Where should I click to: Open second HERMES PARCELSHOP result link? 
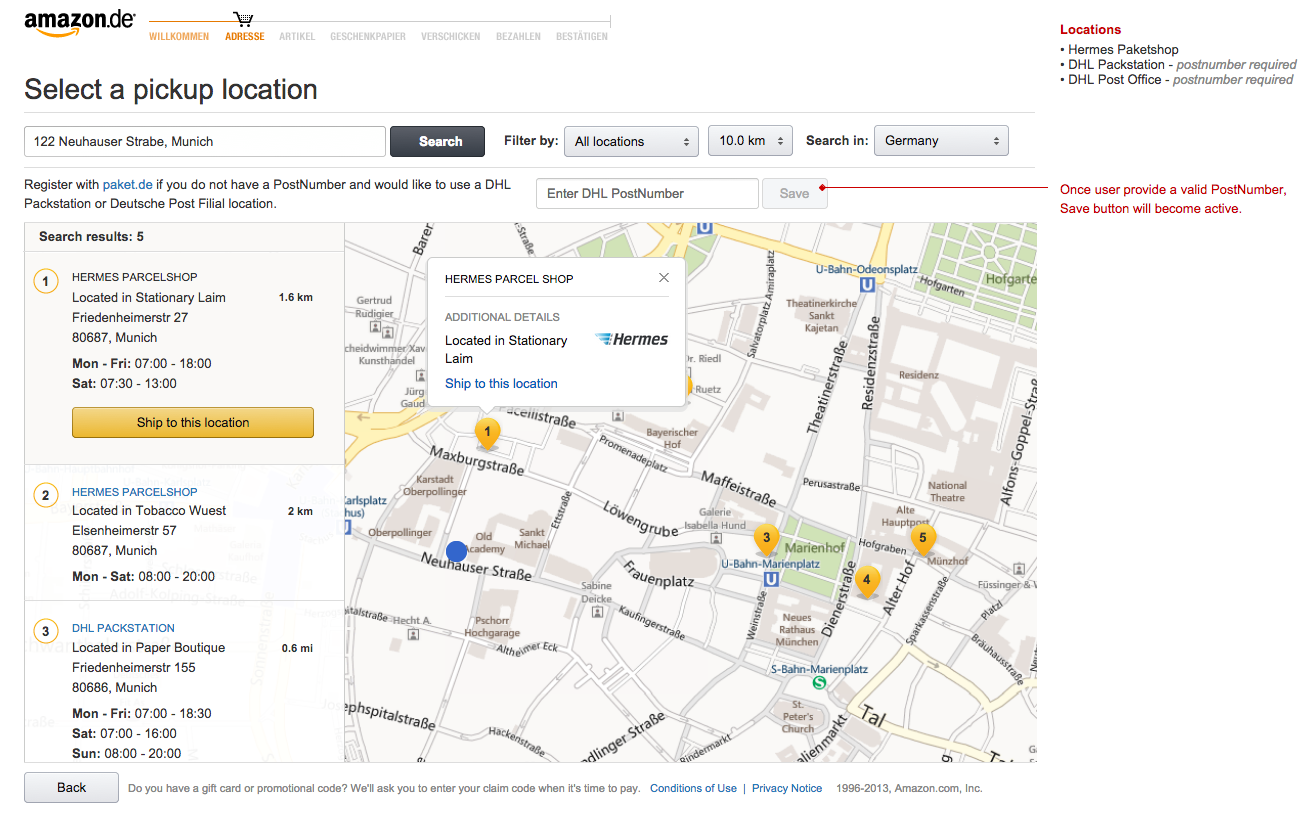(135, 492)
